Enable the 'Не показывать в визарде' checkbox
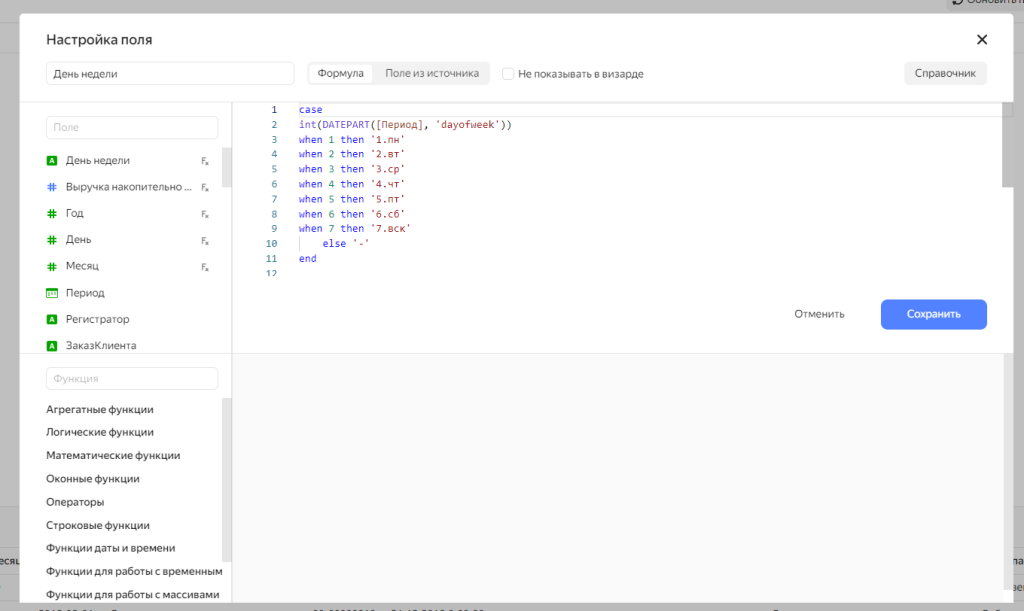Viewport: 1024px width, 611px height. [508, 74]
